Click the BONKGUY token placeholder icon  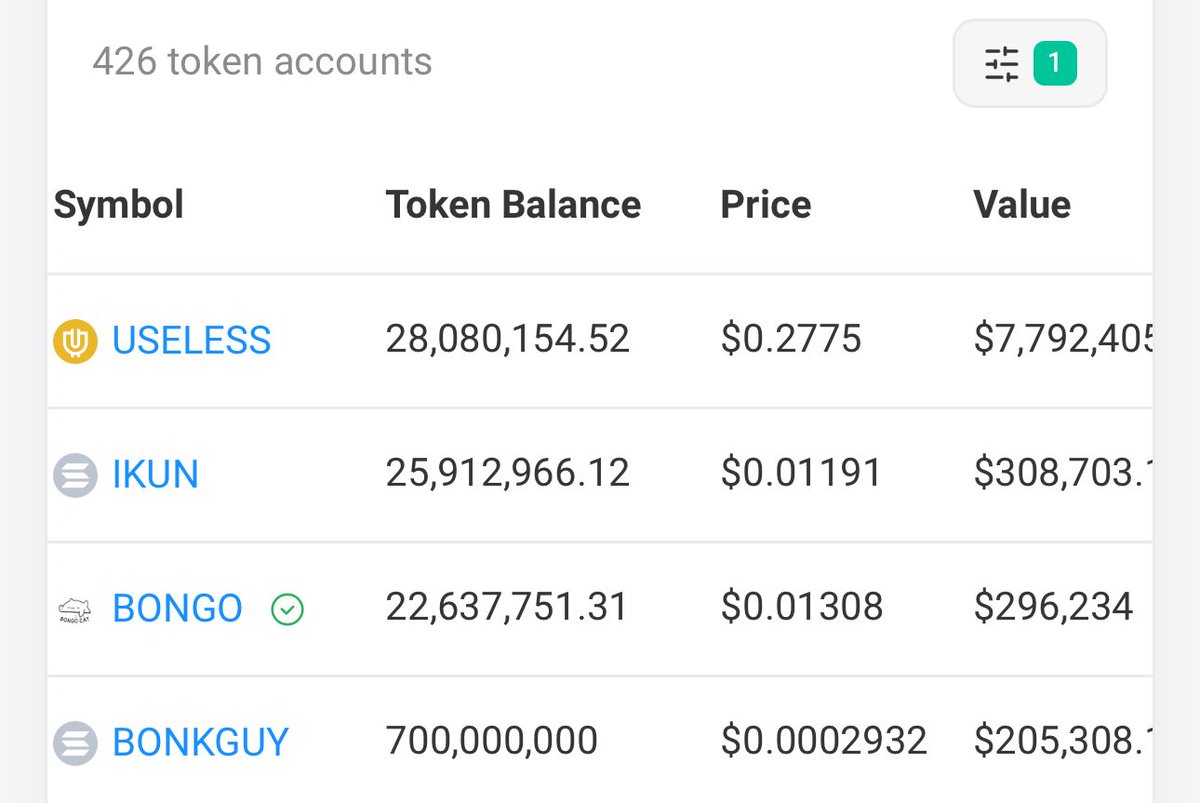tap(75, 742)
